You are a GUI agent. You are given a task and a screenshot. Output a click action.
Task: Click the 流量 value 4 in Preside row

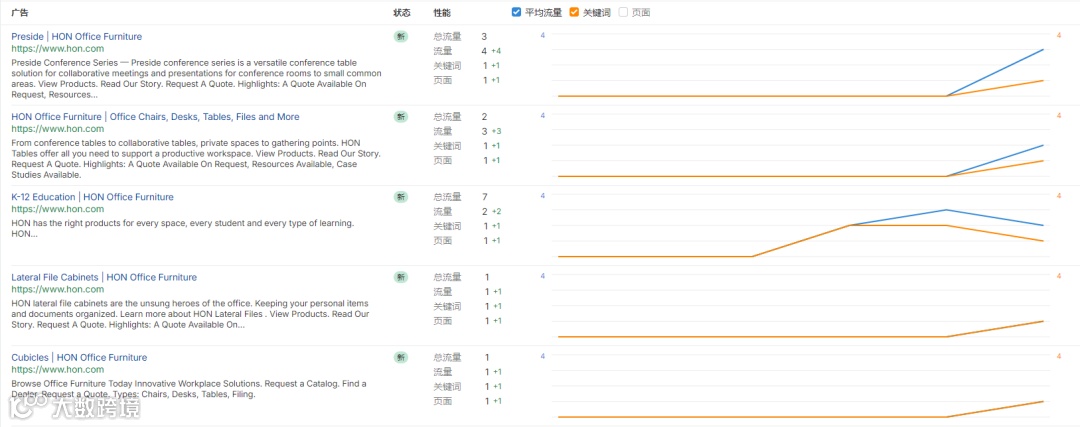click(x=484, y=51)
